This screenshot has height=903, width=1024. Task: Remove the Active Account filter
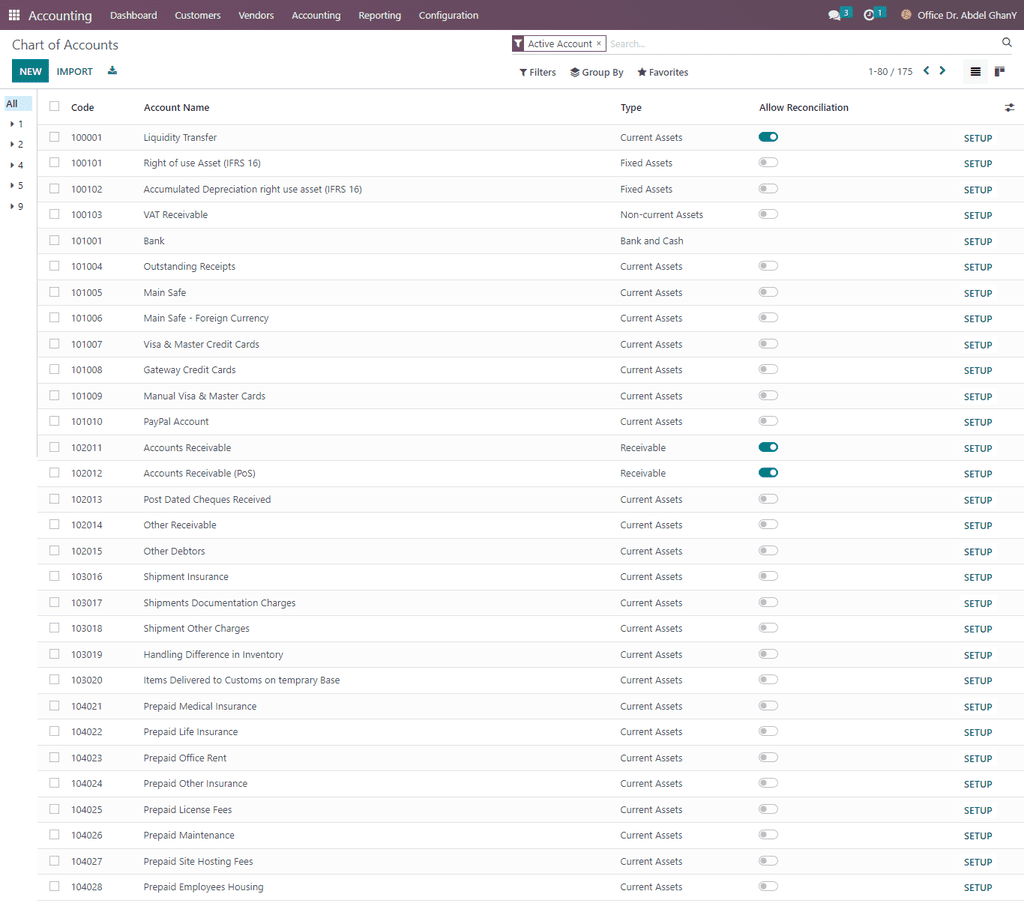point(598,44)
